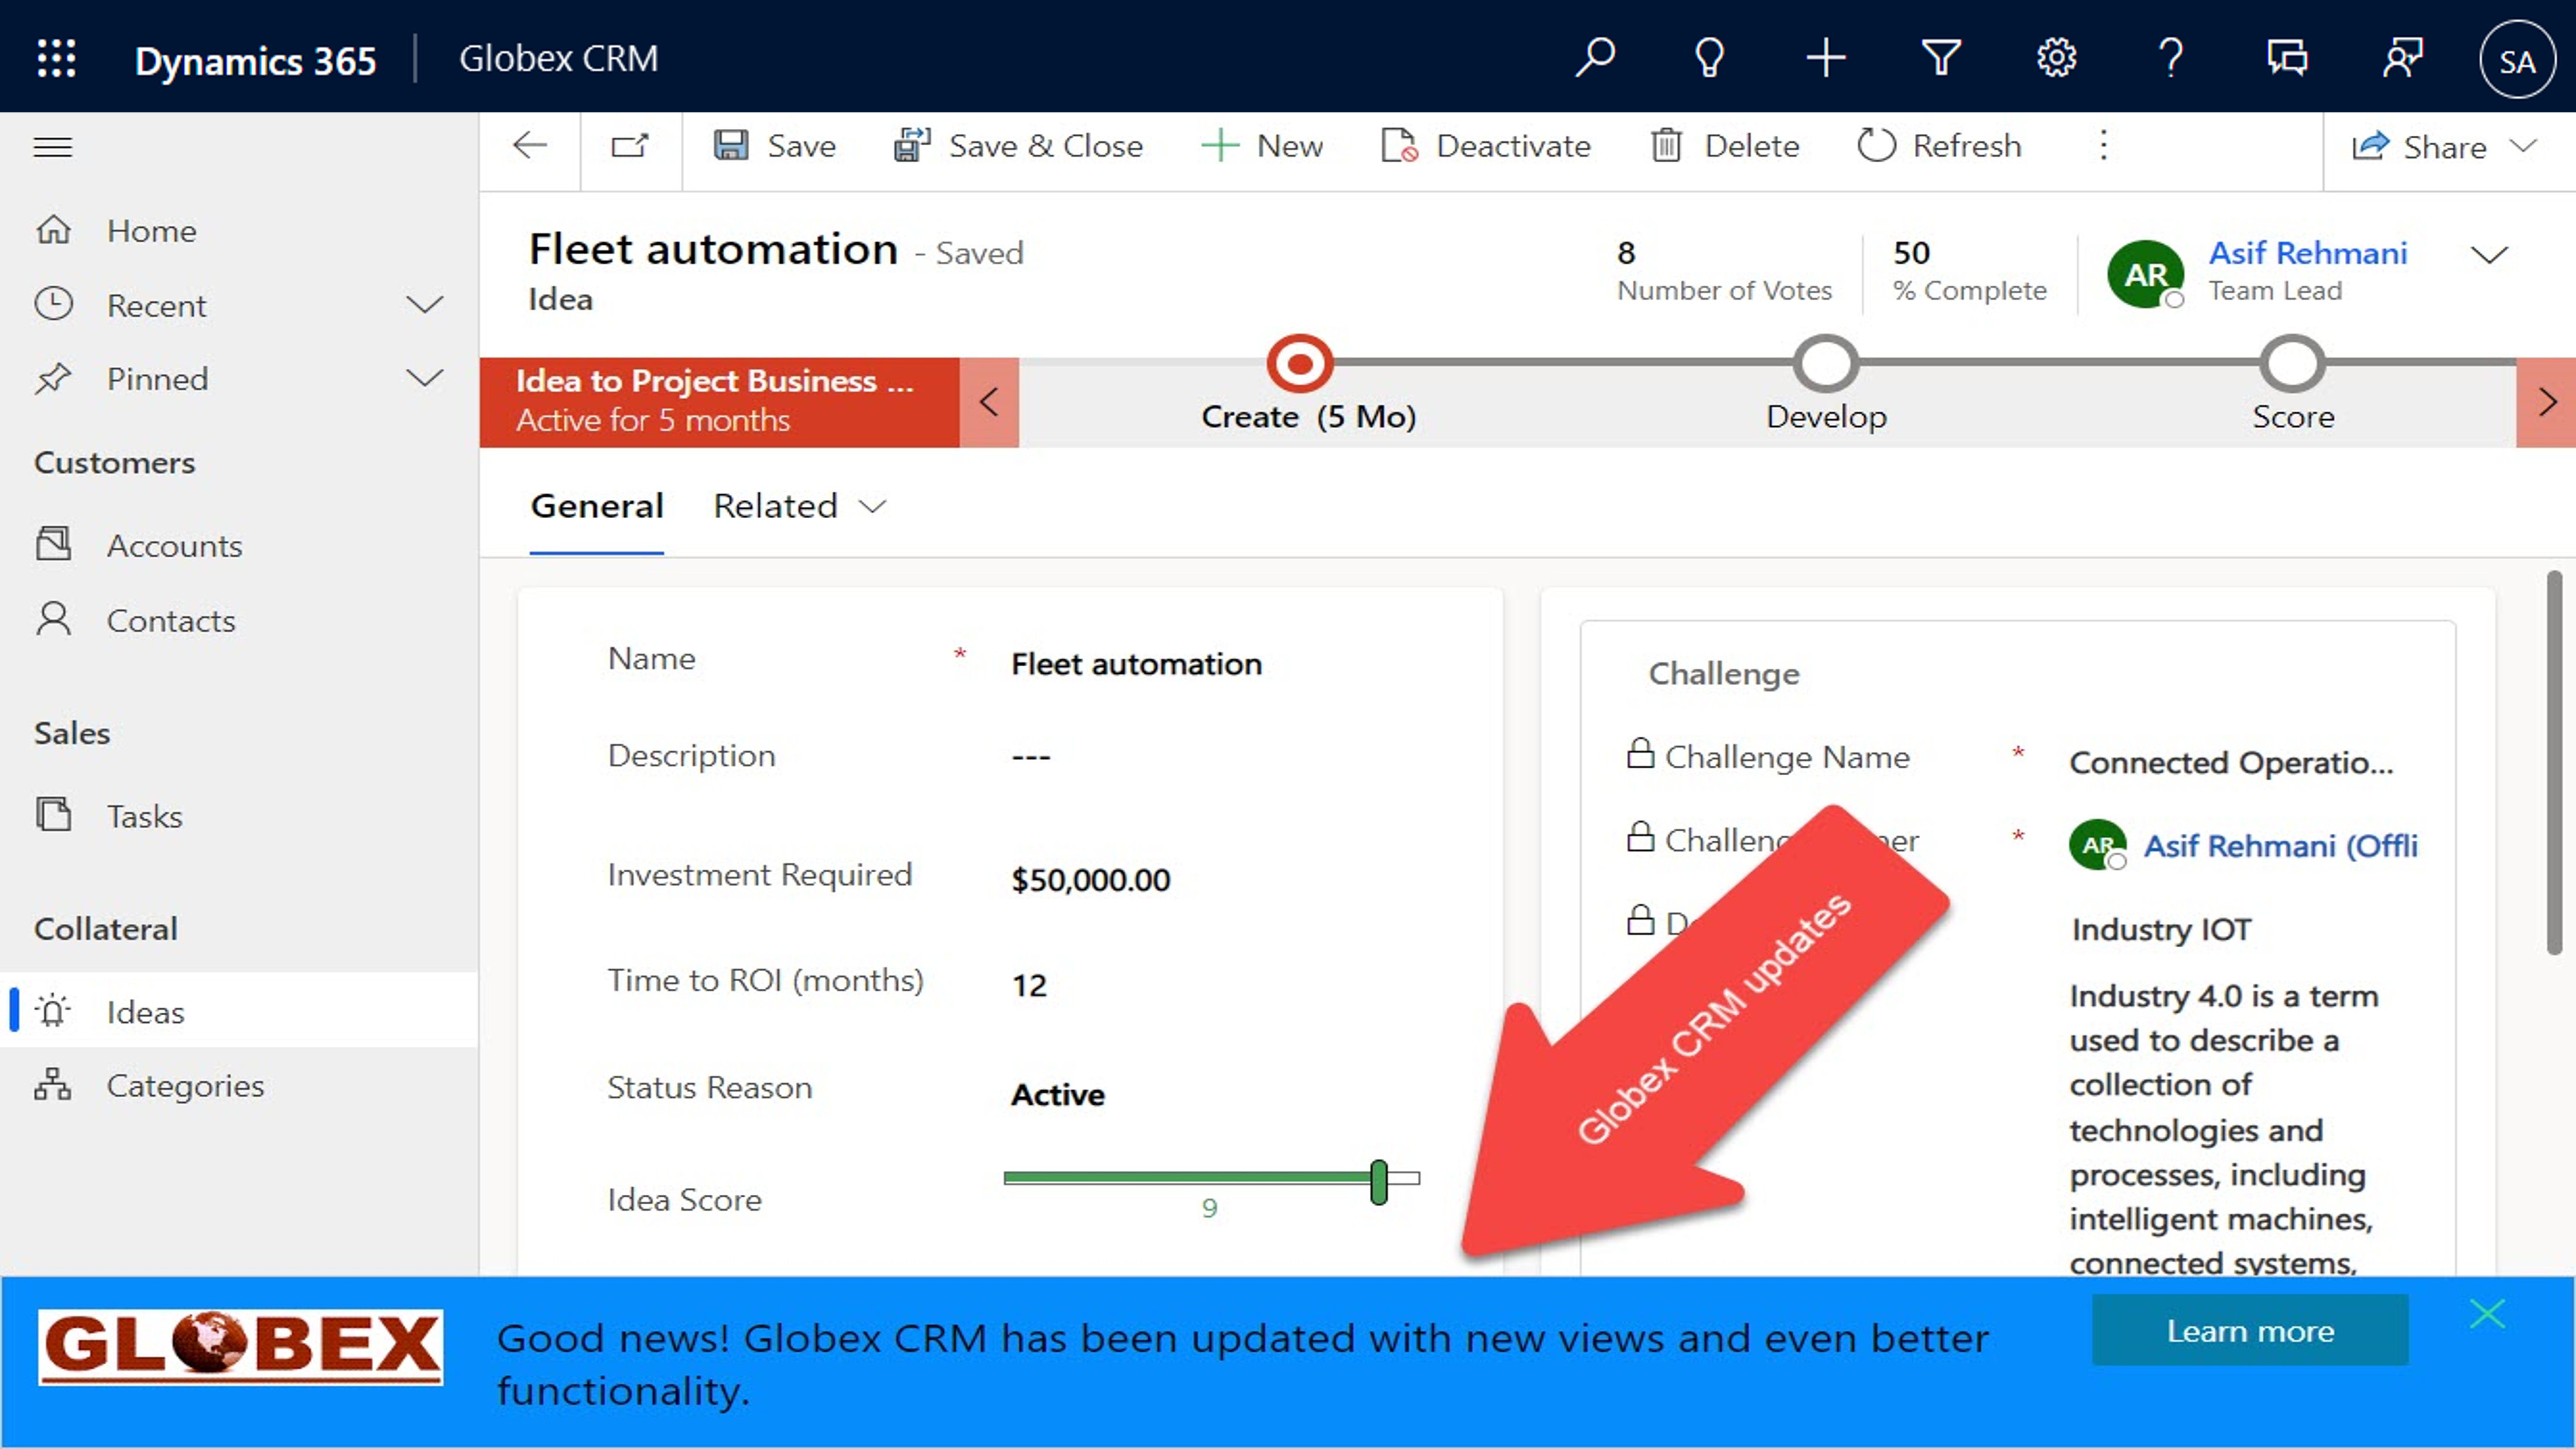Open the app launcher waffle menu

point(56,58)
